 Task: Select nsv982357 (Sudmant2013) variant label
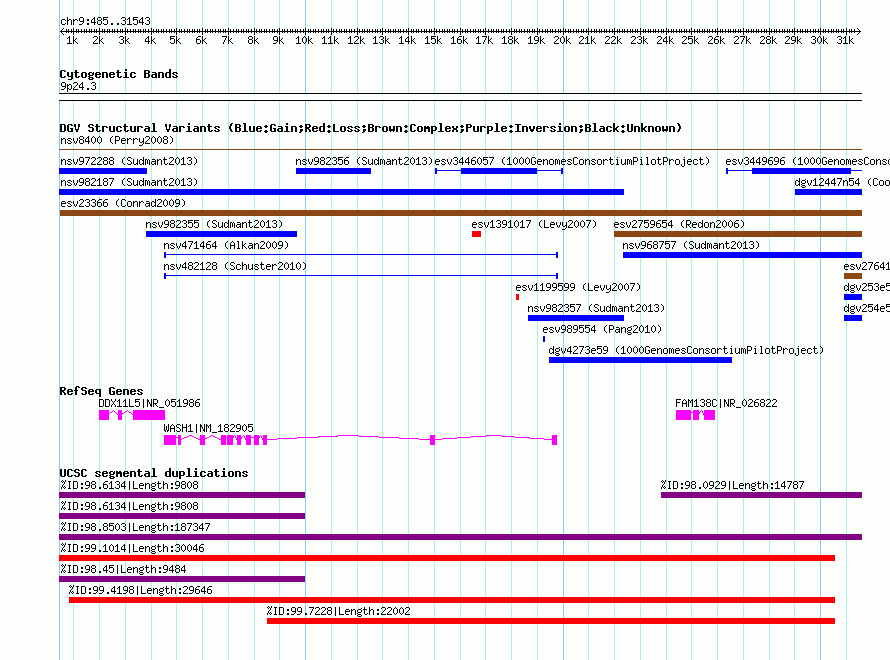pyautogui.click(x=596, y=308)
